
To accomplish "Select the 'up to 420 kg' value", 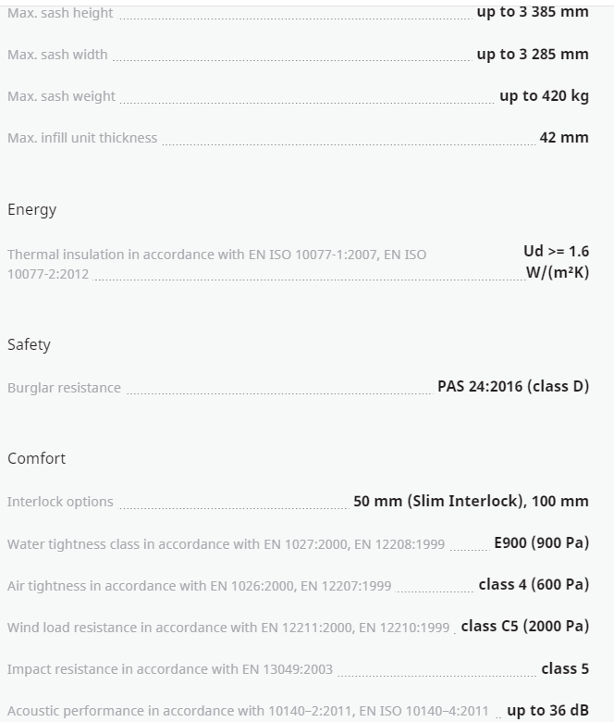I will [544, 96].
